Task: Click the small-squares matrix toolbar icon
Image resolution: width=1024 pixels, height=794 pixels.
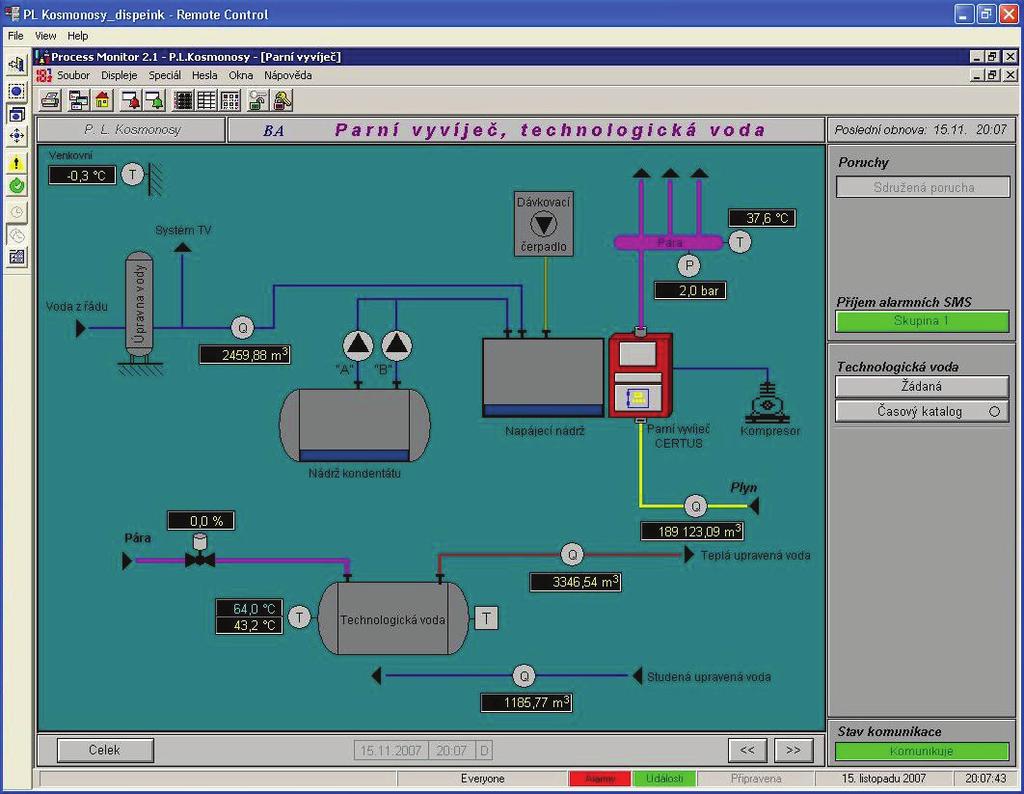Action: (231, 101)
